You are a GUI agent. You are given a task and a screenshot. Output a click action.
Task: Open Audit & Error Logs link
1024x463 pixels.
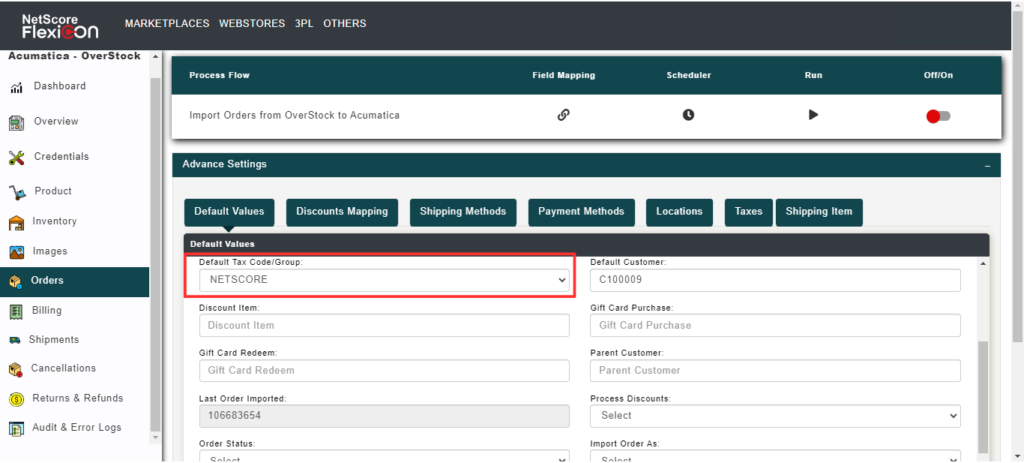76,428
